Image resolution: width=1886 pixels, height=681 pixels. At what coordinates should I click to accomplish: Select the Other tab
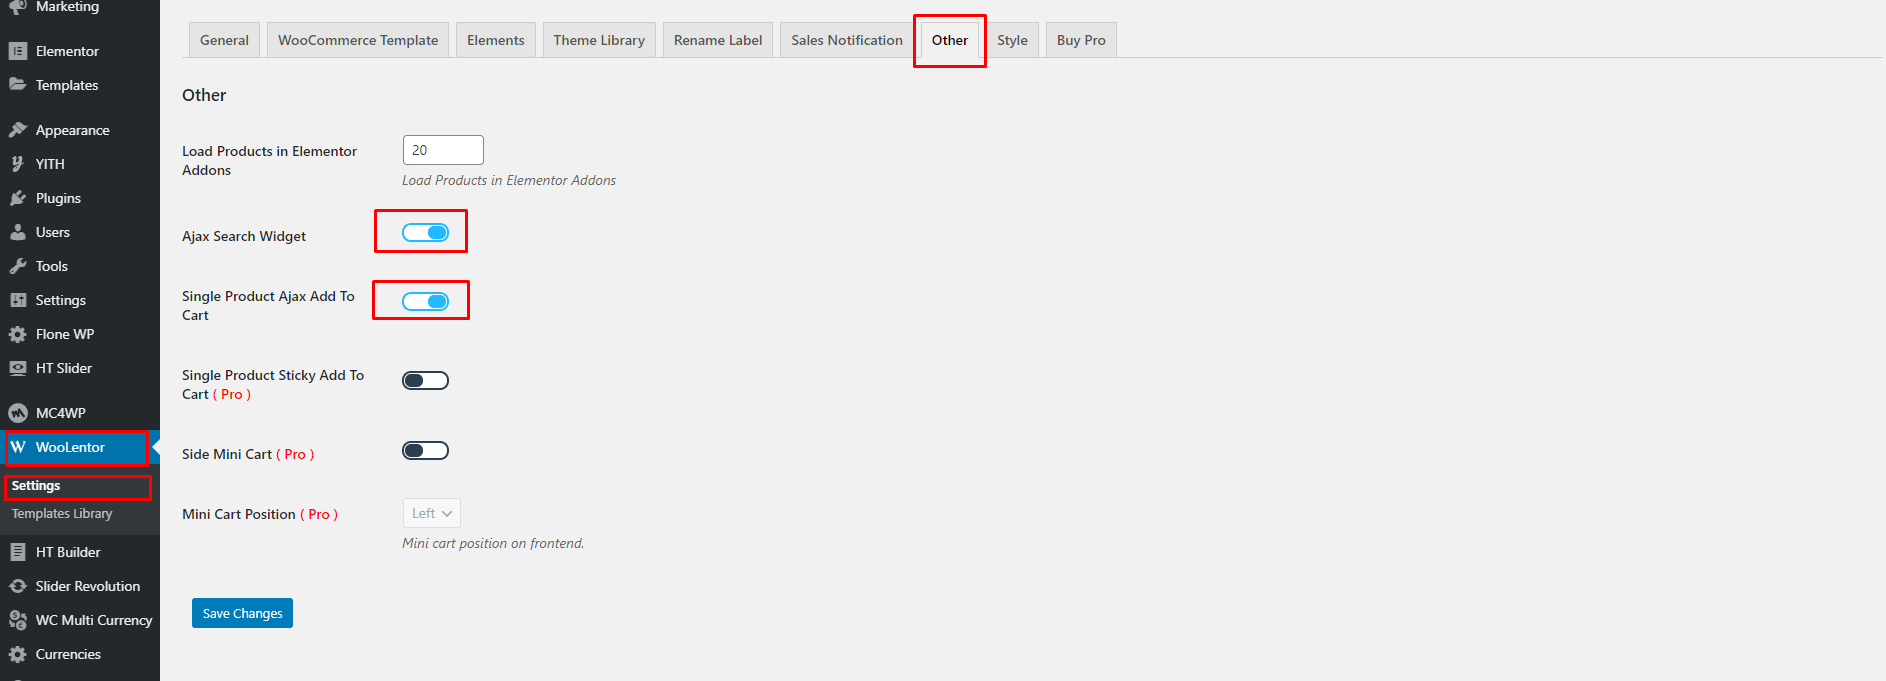(950, 40)
